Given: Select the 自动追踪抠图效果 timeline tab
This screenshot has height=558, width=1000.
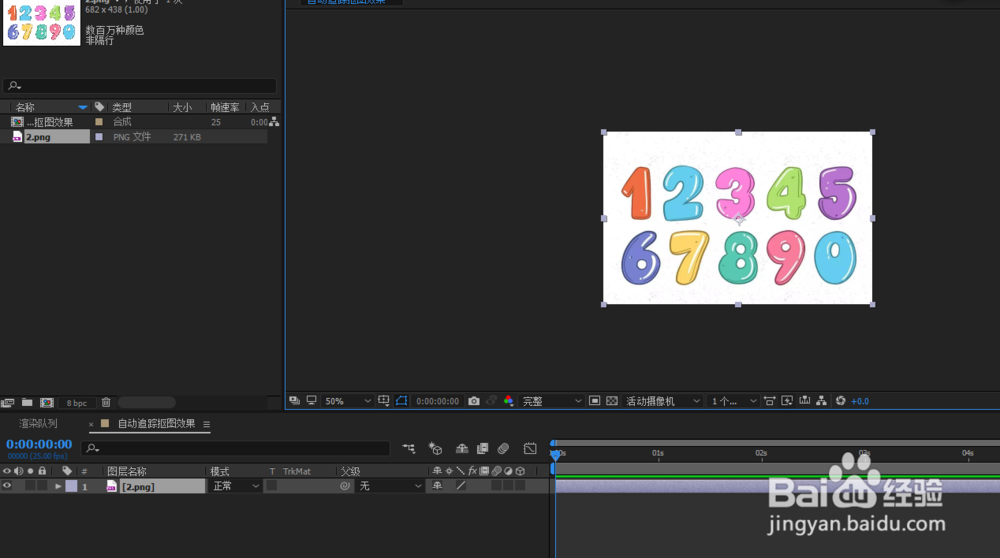Looking at the screenshot, I should point(156,423).
